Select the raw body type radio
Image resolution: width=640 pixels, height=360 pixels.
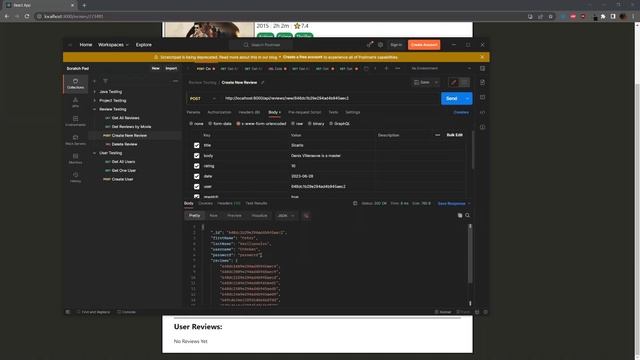tap(293, 123)
